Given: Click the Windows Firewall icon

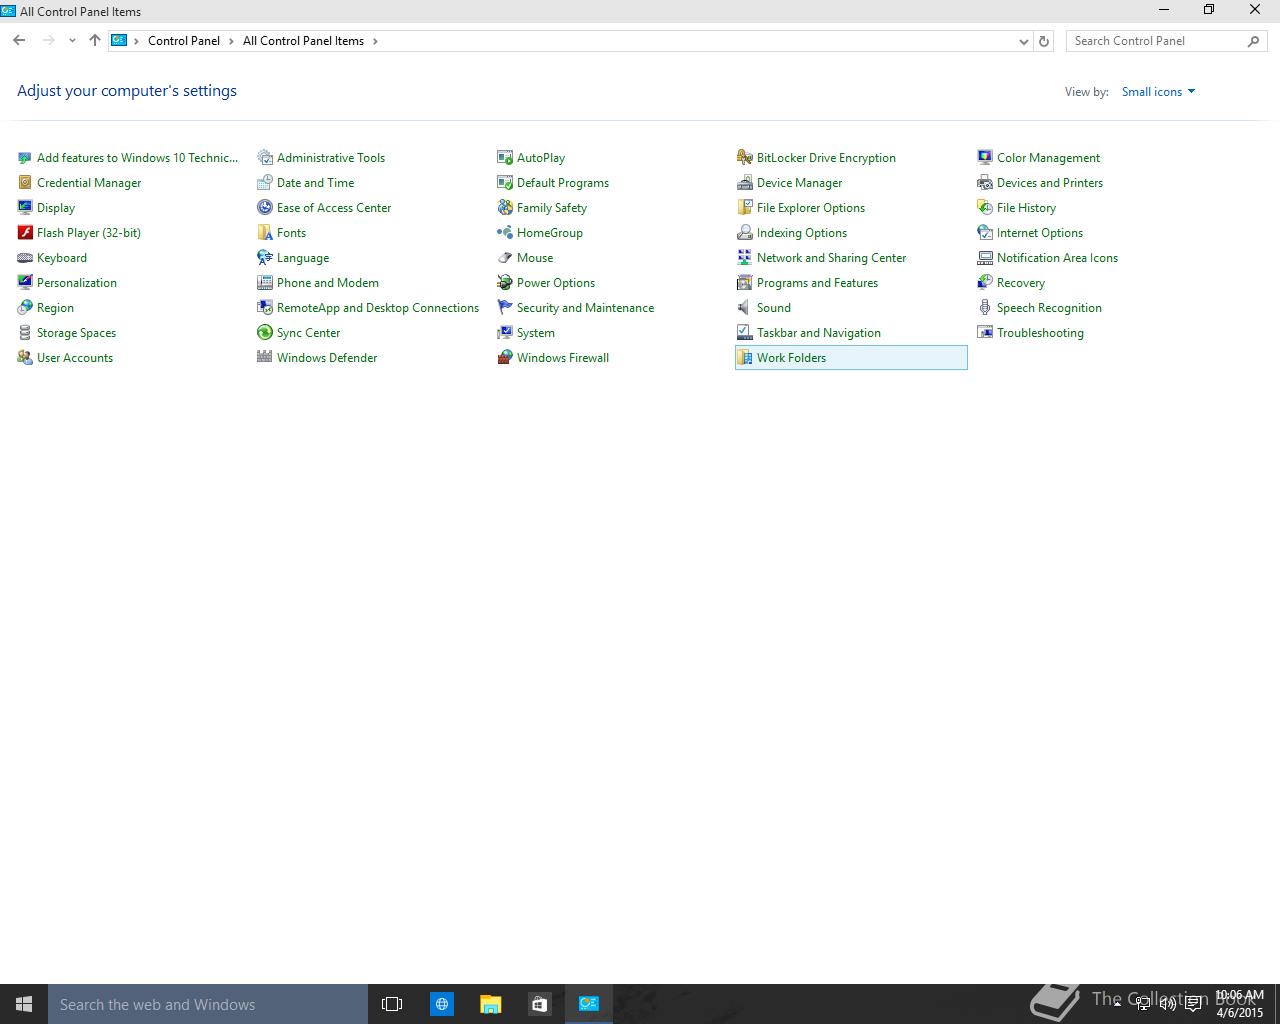Looking at the screenshot, I should tap(505, 357).
